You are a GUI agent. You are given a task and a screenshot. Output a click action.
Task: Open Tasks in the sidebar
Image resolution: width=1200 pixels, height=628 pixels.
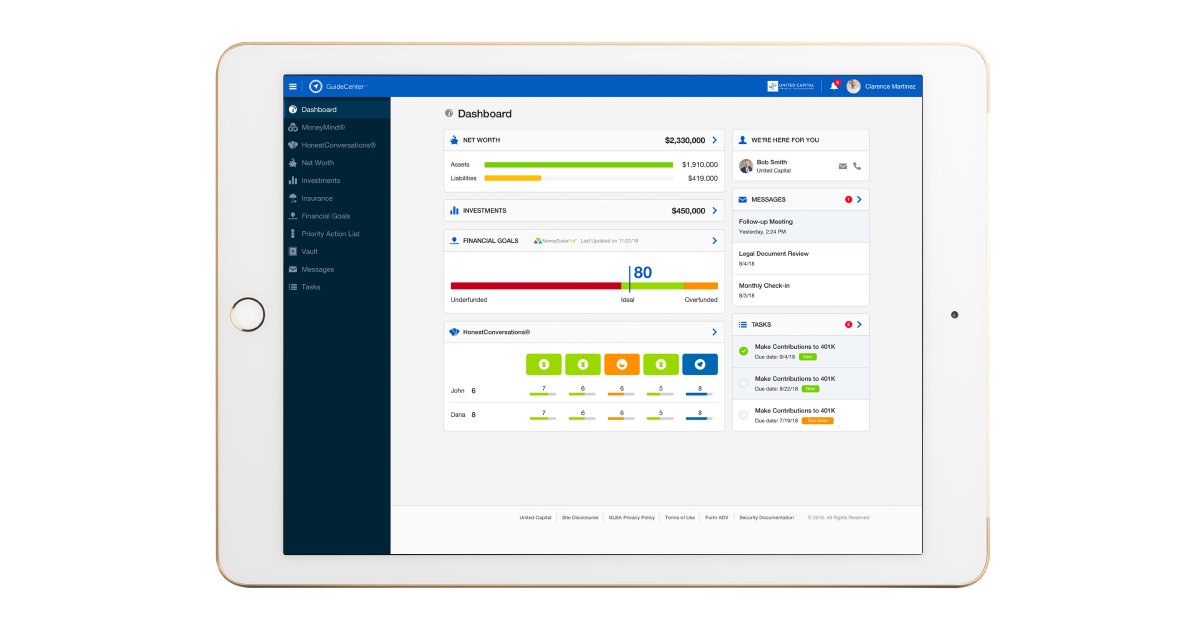[x=337, y=287]
